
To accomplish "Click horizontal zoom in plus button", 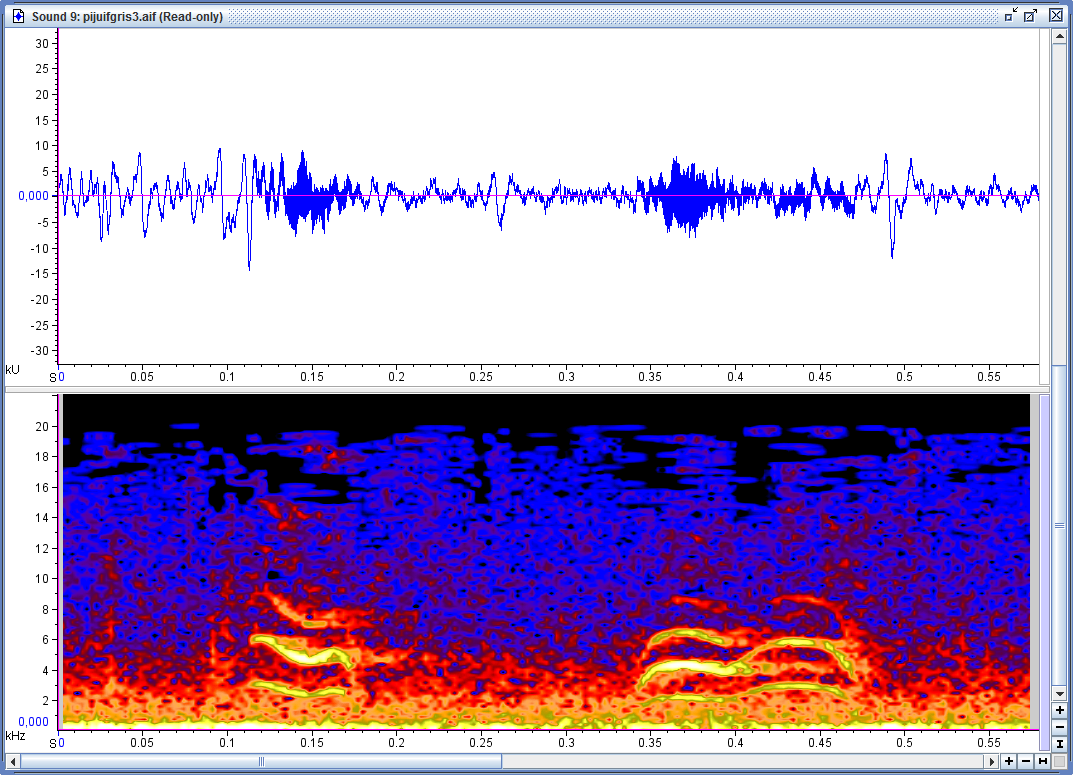I will pos(1009,762).
